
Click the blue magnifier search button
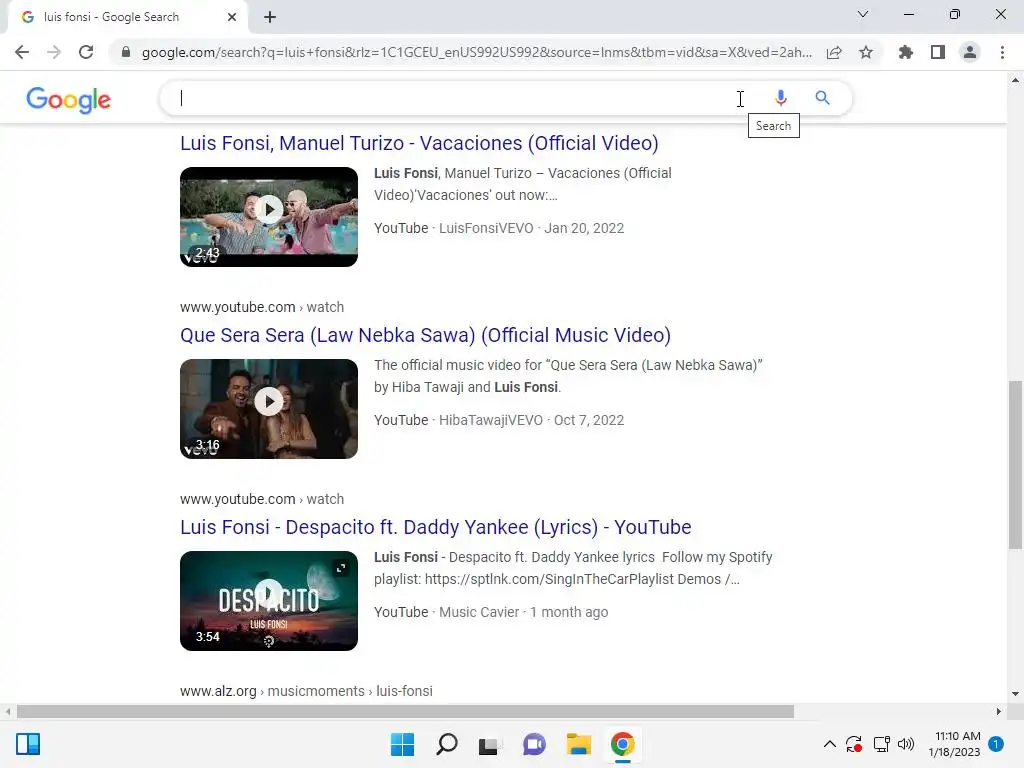coord(822,98)
